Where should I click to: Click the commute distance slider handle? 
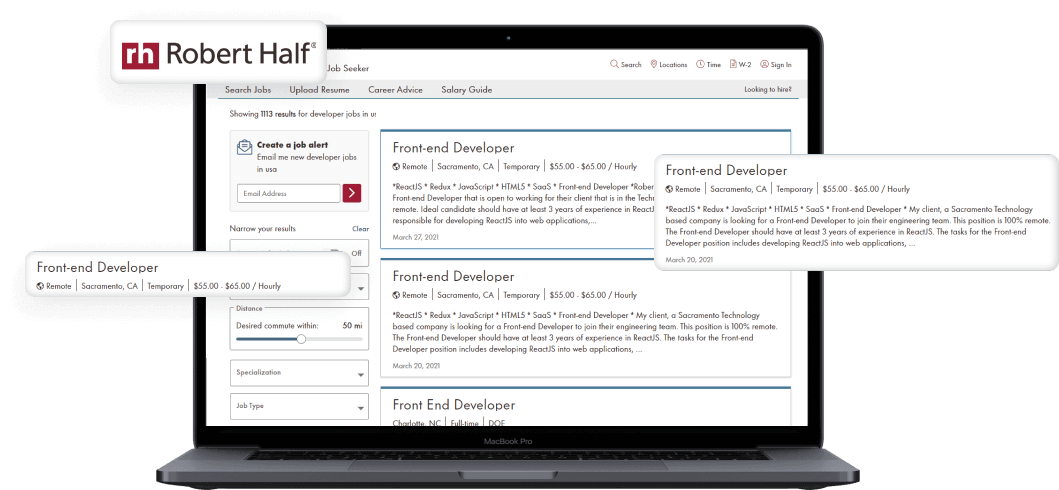(301, 339)
